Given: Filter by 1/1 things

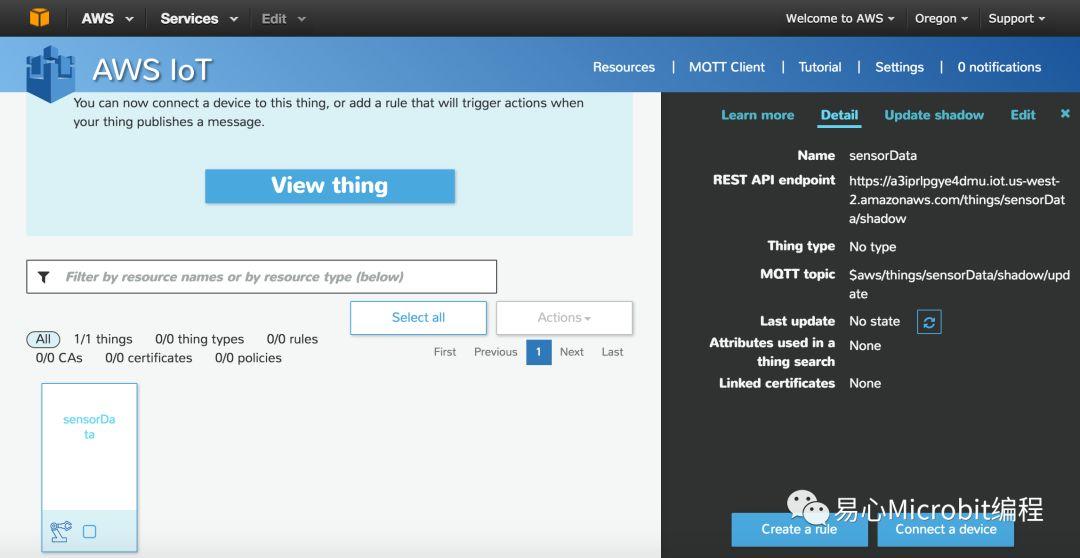Looking at the screenshot, I should (103, 339).
